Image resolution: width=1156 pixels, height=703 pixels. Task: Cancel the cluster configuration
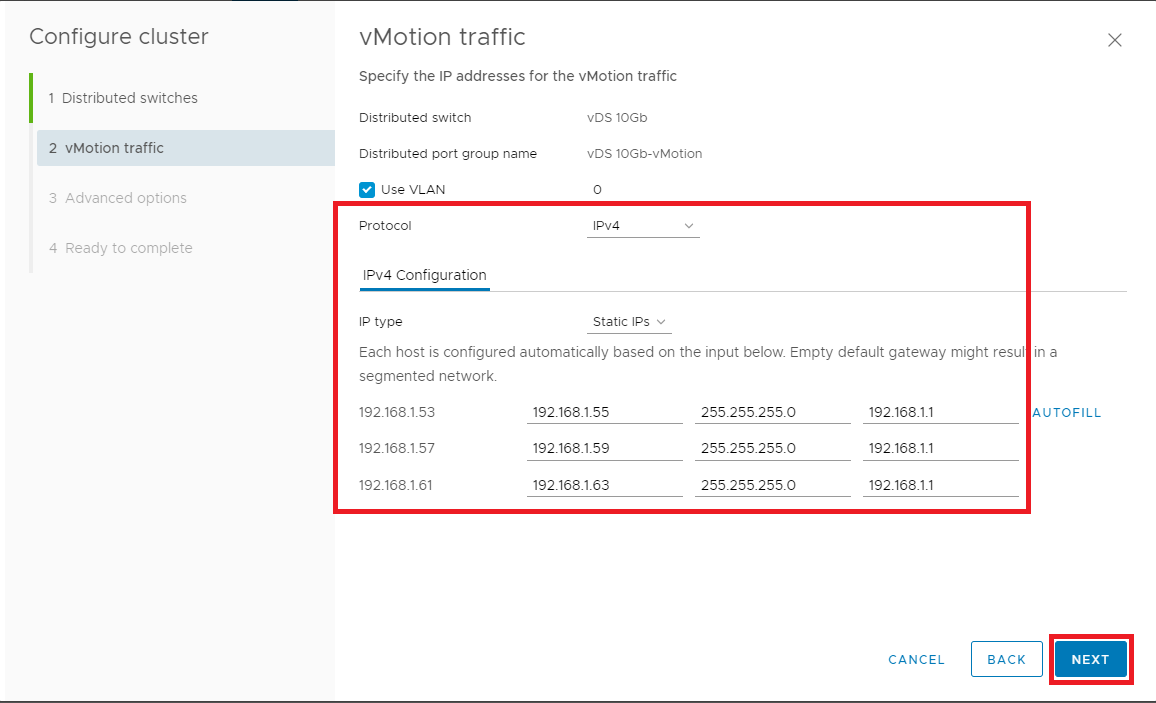[916, 660]
